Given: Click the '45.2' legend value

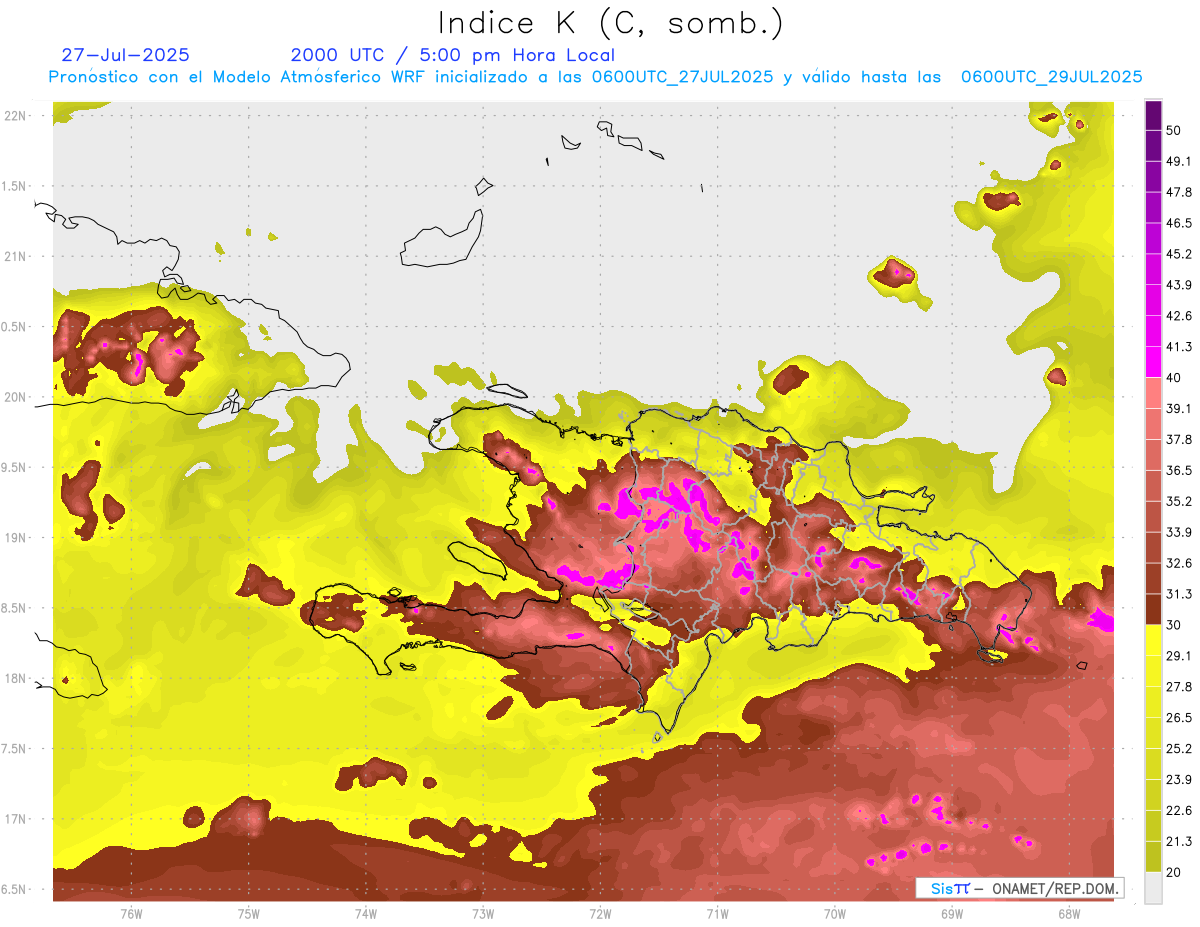Looking at the screenshot, I should [x=1179, y=255].
